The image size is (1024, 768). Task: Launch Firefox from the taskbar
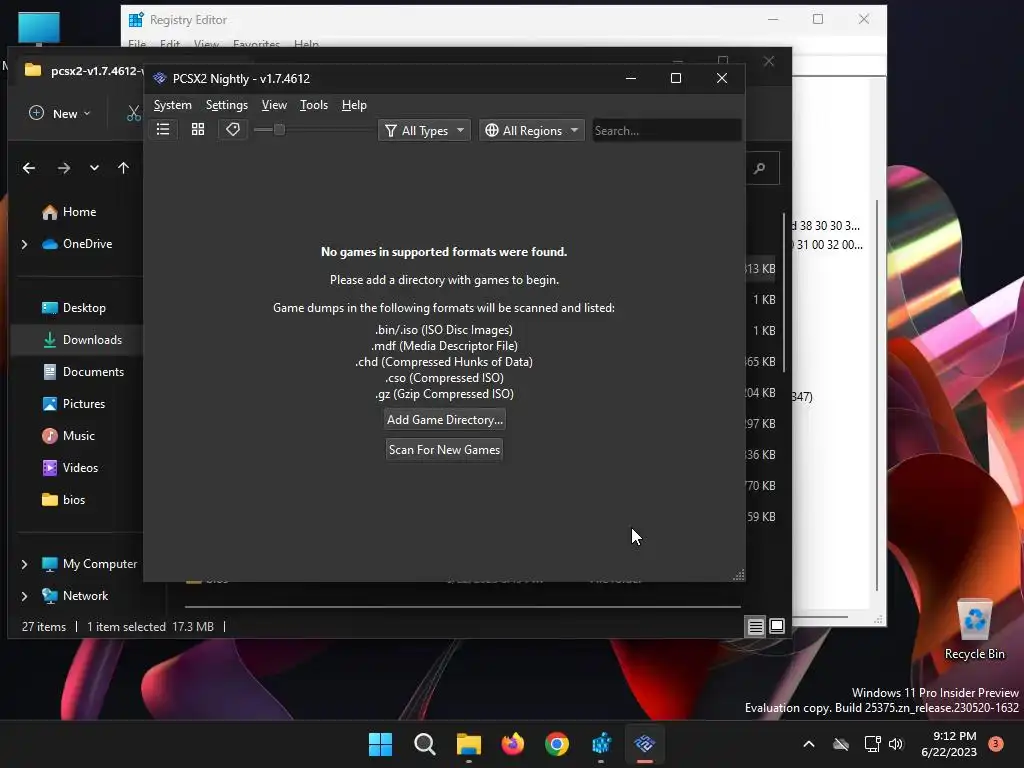(x=513, y=744)
